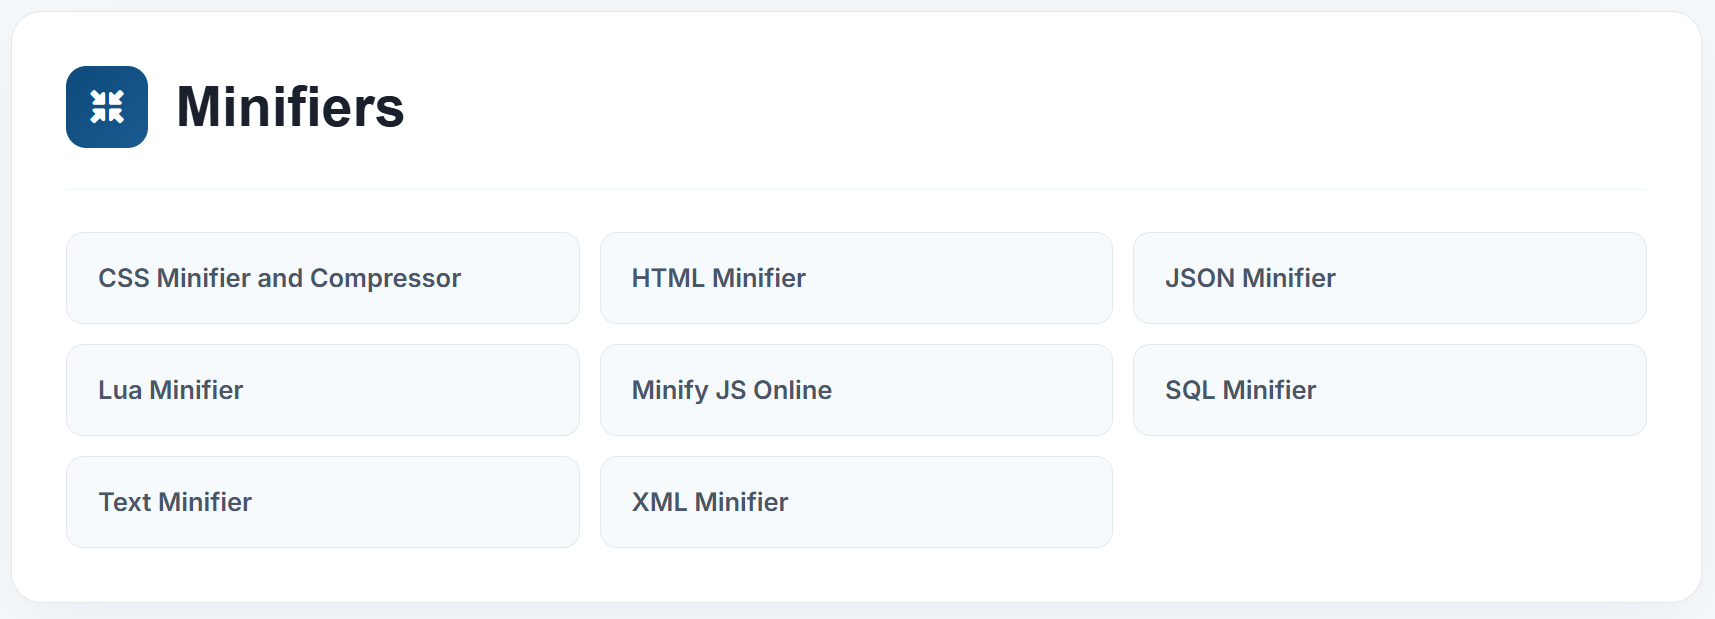Screen dimensions: 1715x619
Task: Select the JSON Minifier card
Action: click(1389, 278)
